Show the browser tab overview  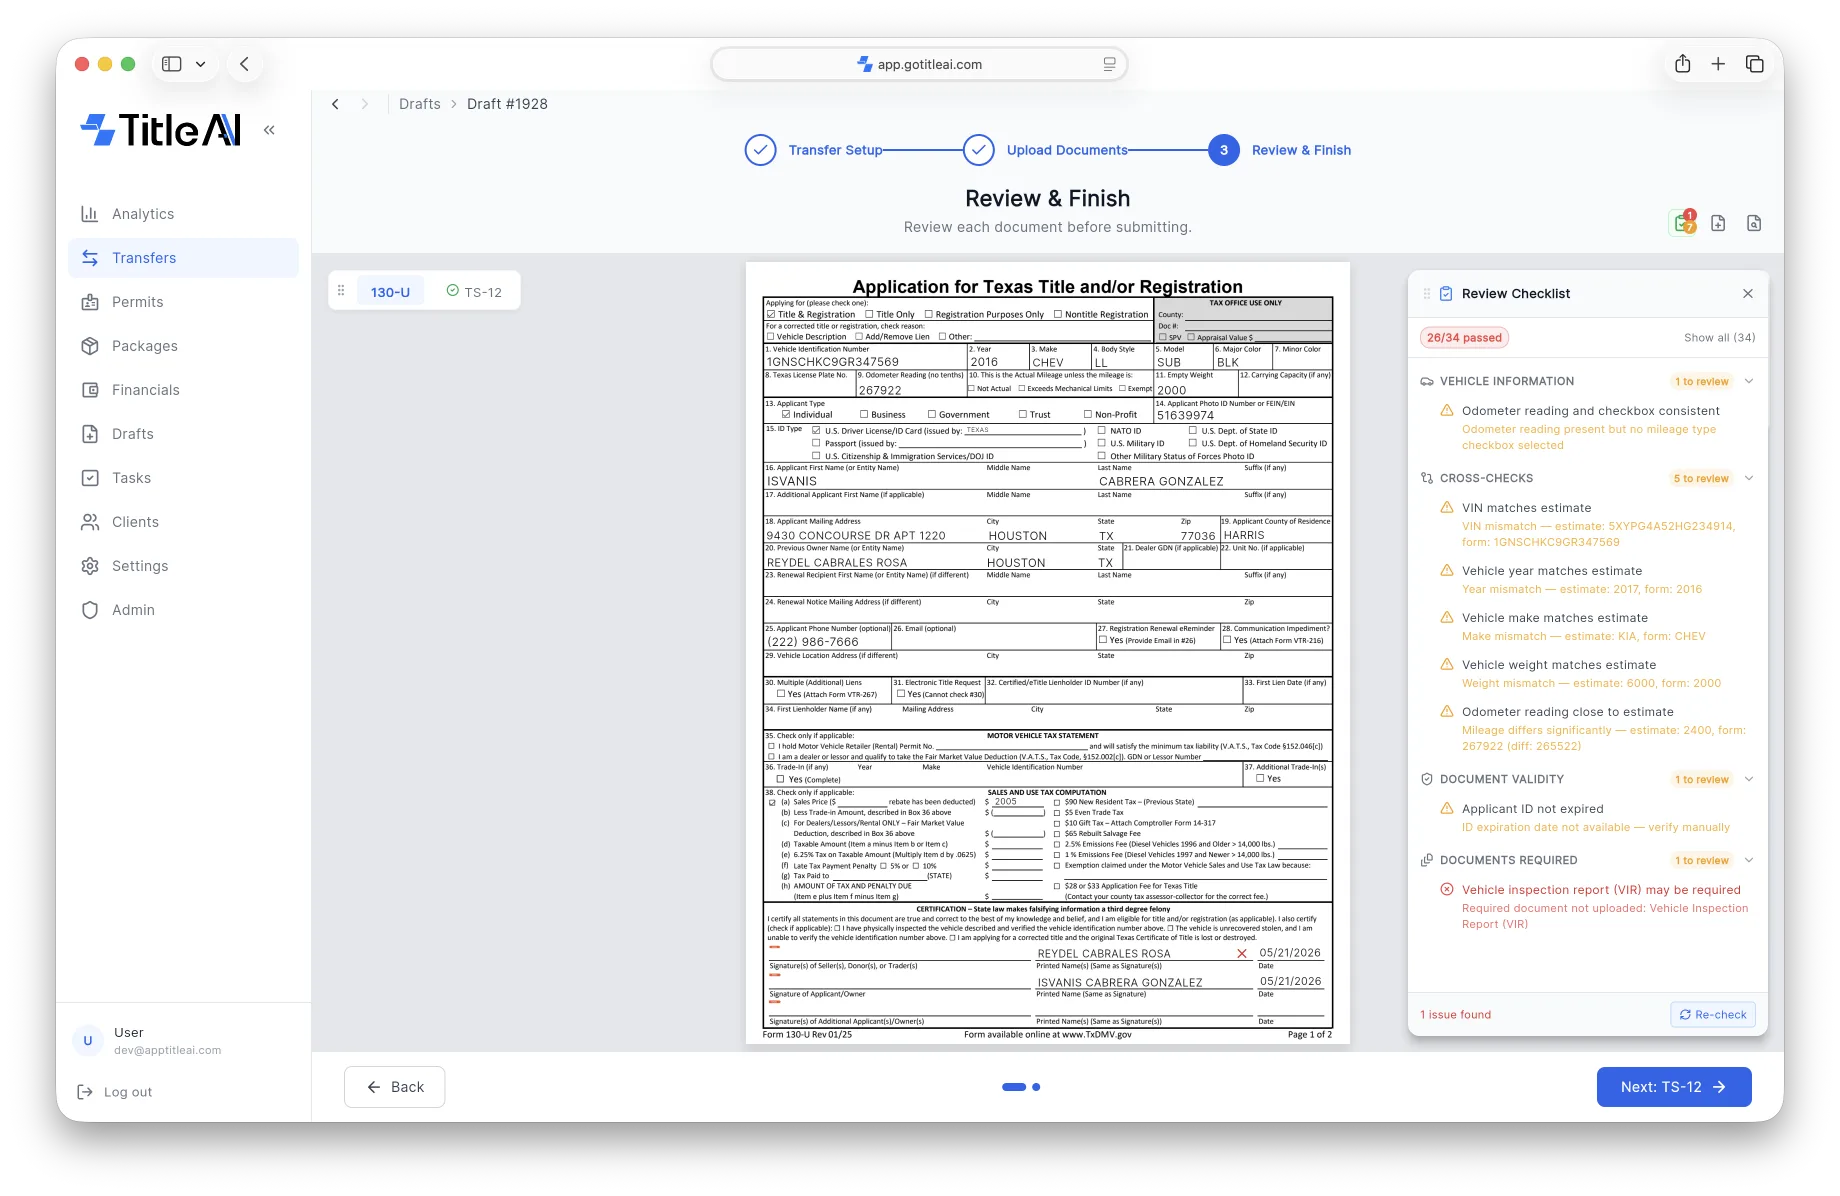coord(1754,64)
